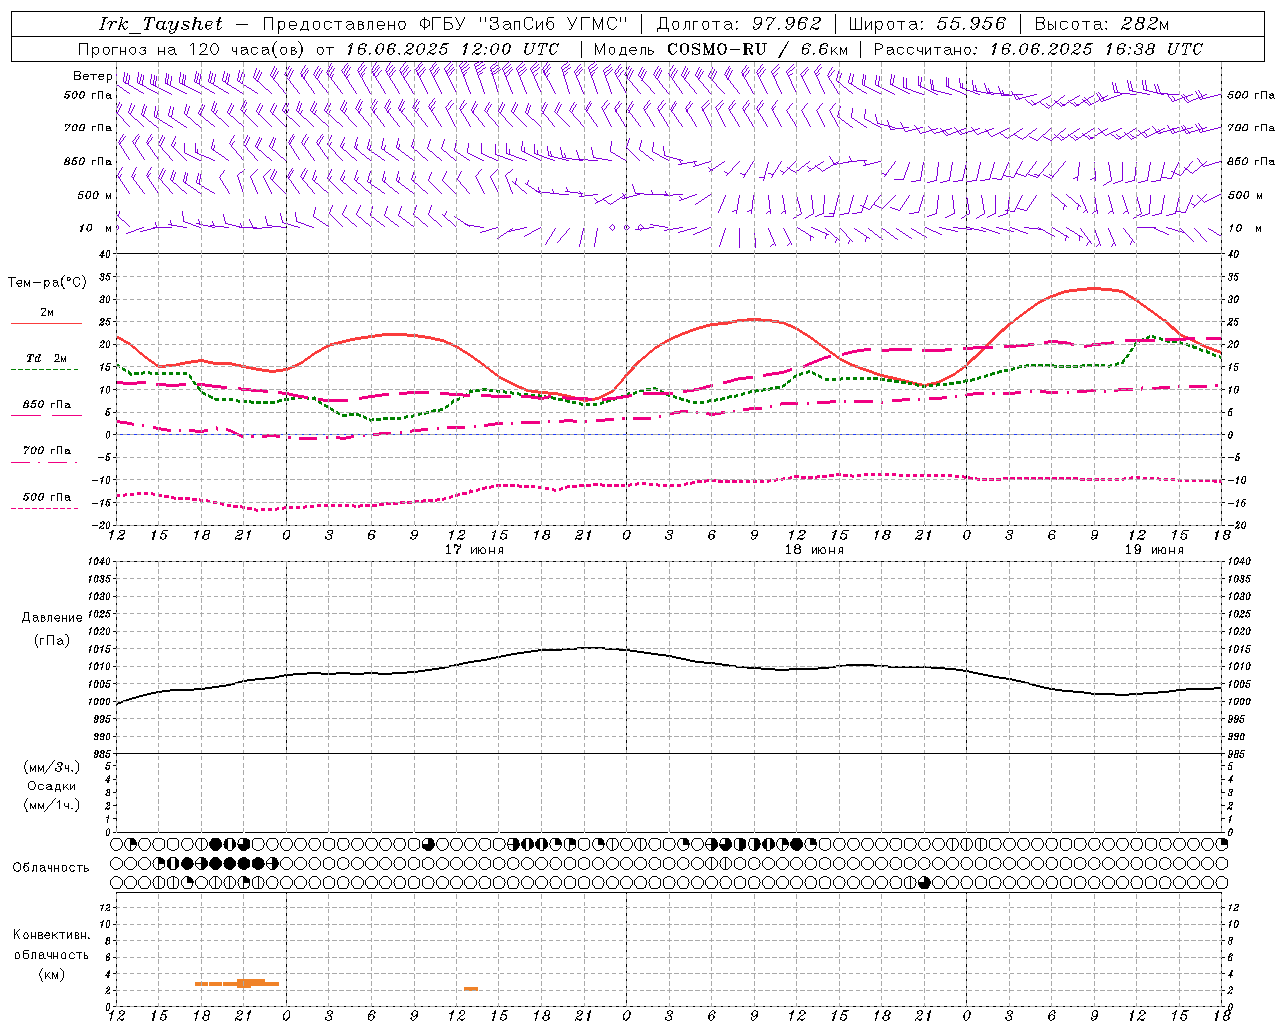
Task: Click the 18 июня date label
Action: pyautogui.click(x=814, y=550)
